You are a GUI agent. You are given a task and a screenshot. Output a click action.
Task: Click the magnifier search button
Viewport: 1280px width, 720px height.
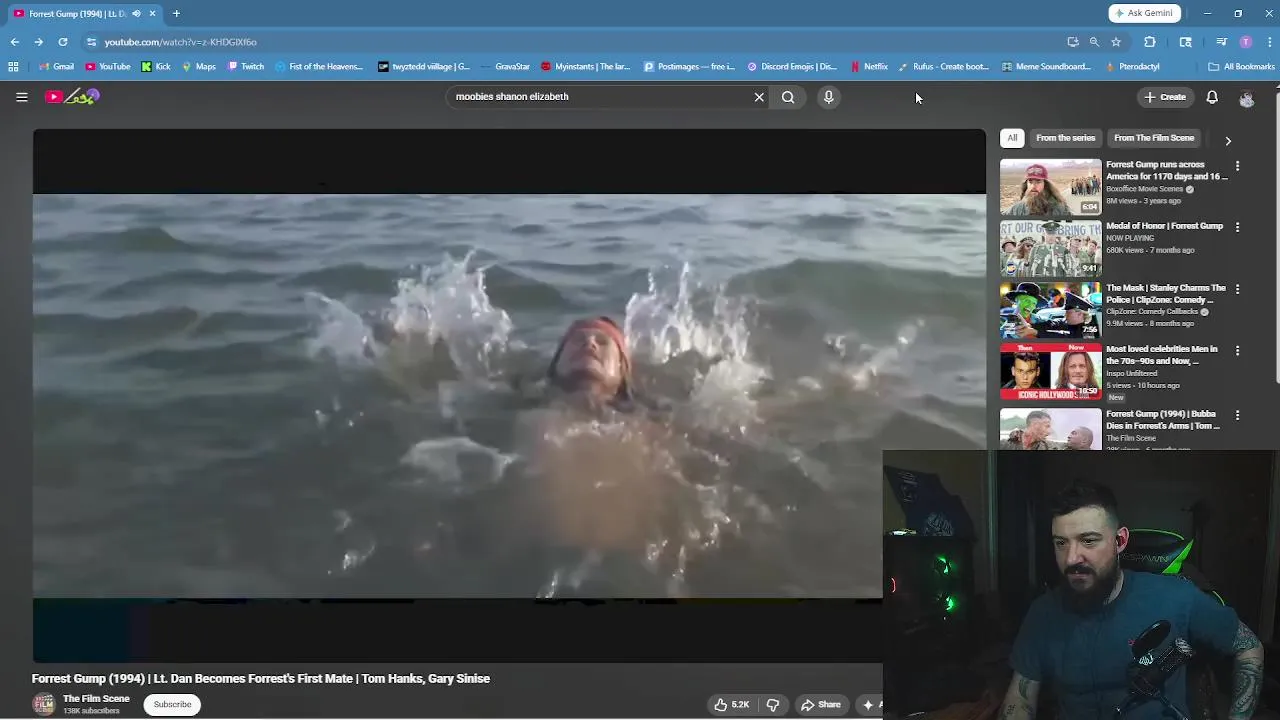coord(788,97)
